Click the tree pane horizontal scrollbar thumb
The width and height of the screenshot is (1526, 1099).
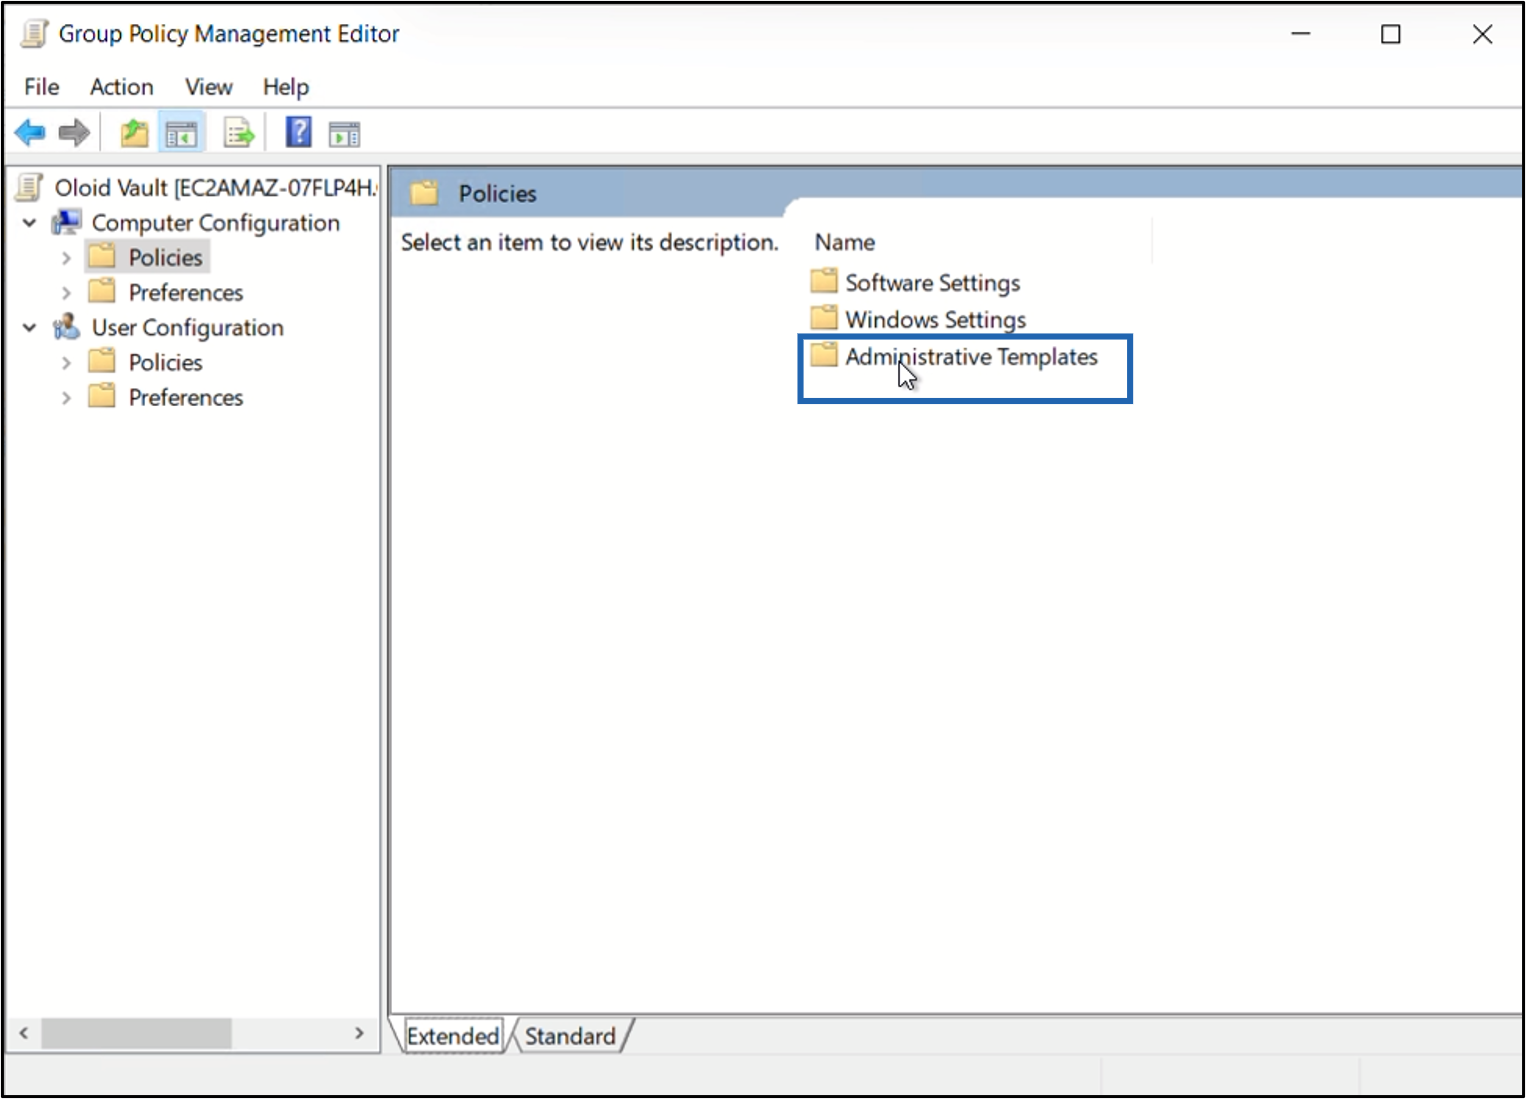pos(137,1033)
